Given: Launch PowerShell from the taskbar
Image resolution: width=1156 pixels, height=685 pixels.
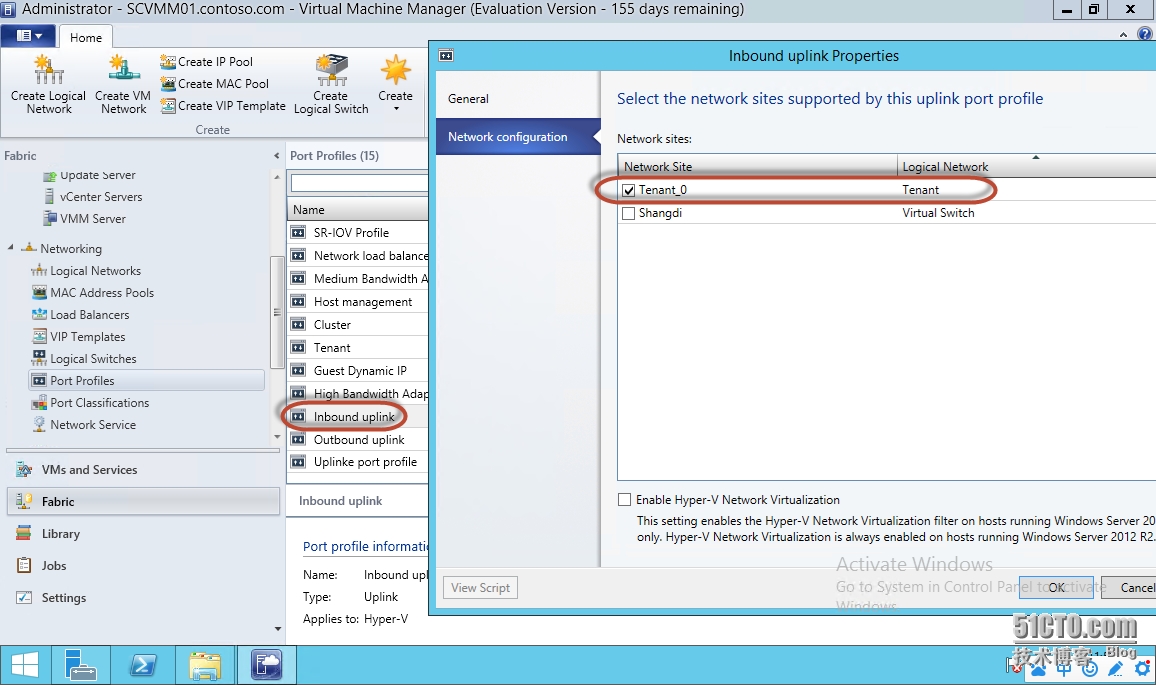Looking at the screenshot, I should [143, 665].
